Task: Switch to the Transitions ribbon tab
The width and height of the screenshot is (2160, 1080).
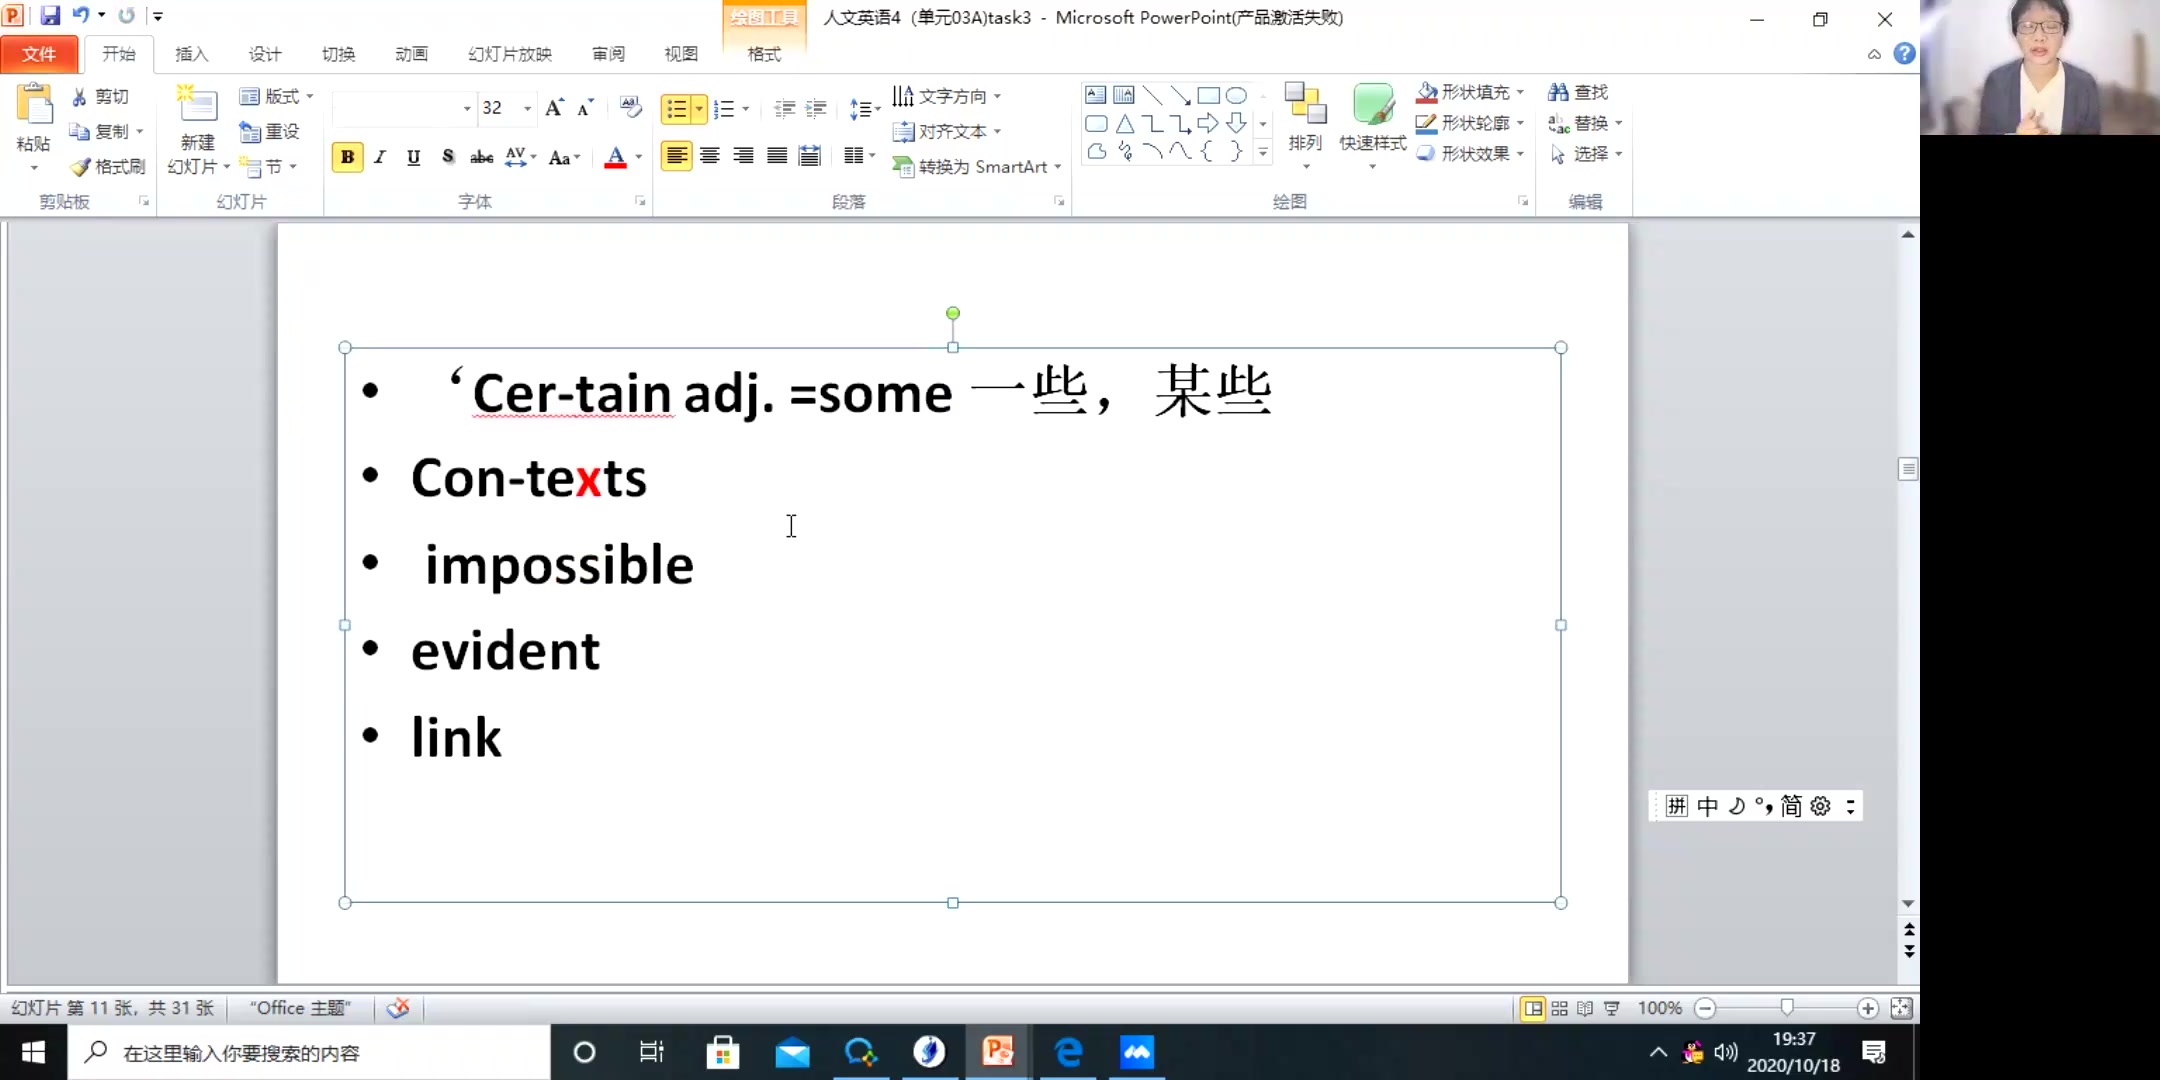Action: point(338,54)
